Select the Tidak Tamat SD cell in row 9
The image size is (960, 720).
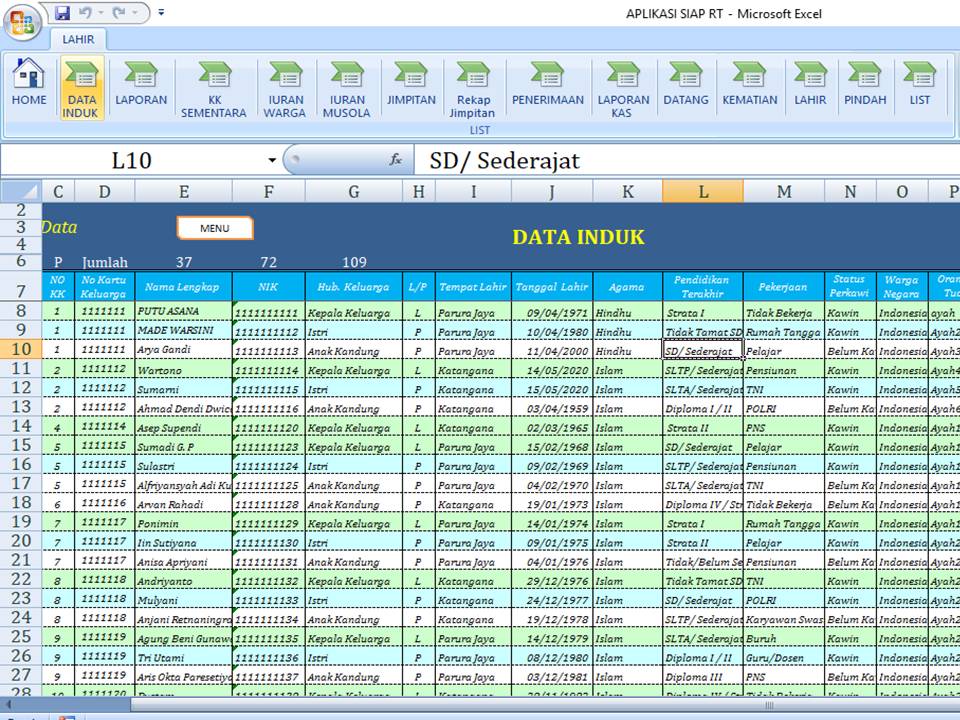coord(702,331)
